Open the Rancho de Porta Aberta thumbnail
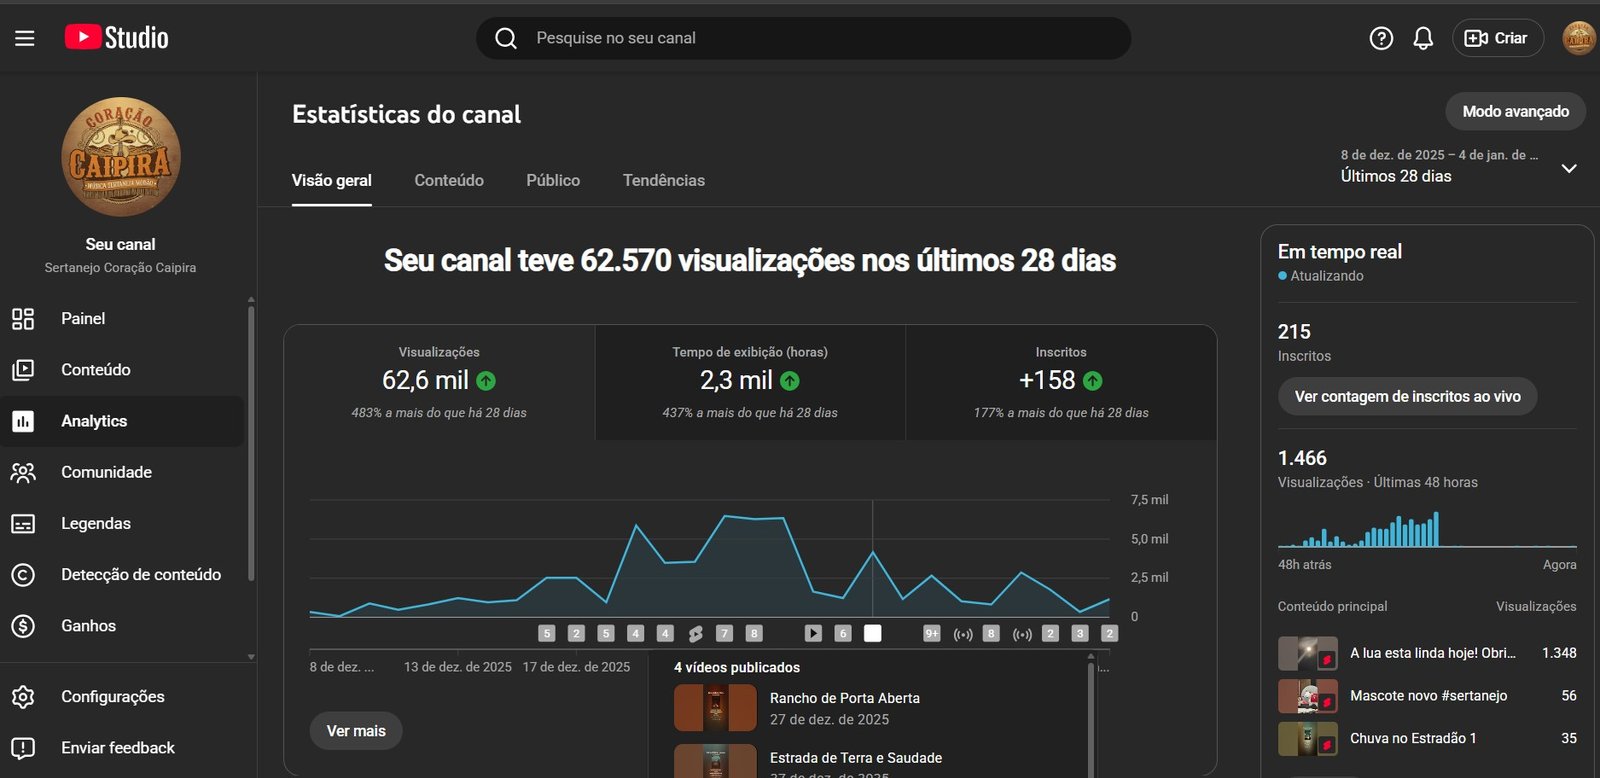Viewport: 1600px width, 778px height. pyautogui.click(x=715, y=708)
